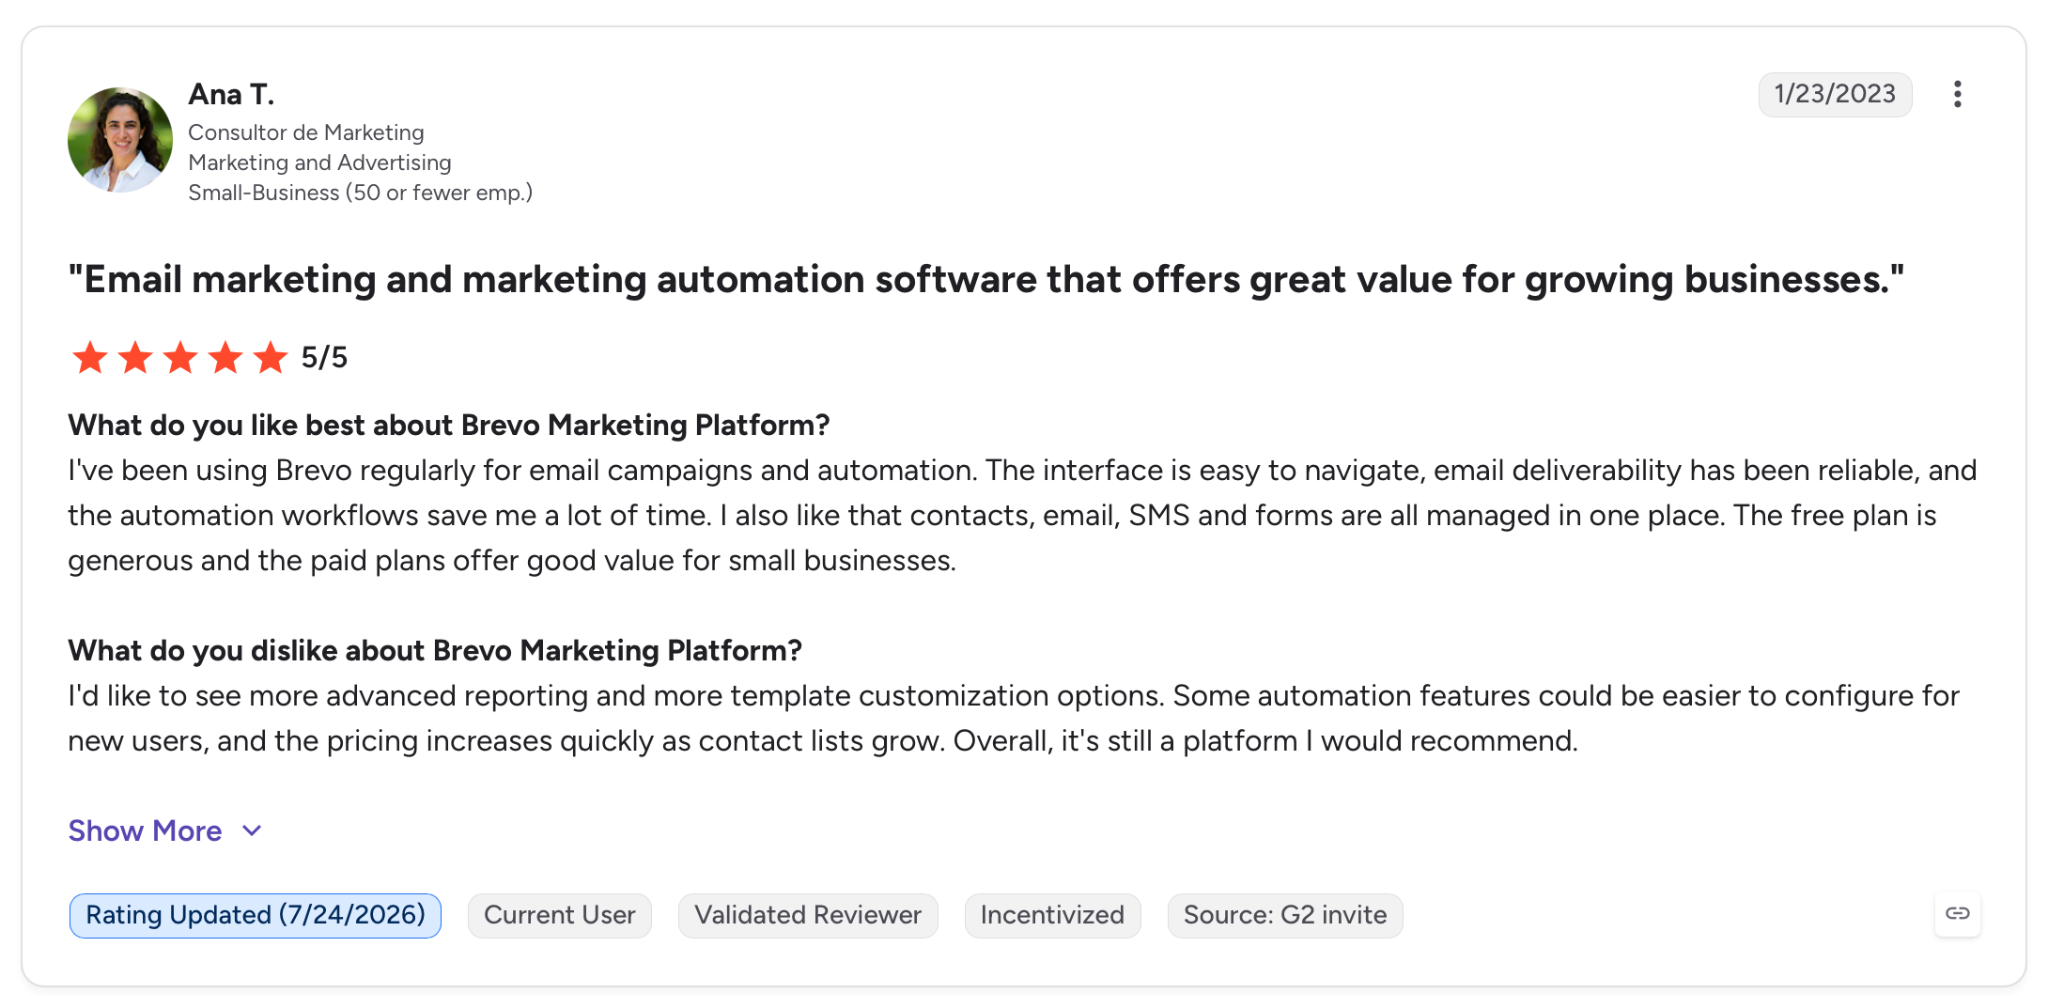Open reviewer name Ana T.

(x=231, y=94)
